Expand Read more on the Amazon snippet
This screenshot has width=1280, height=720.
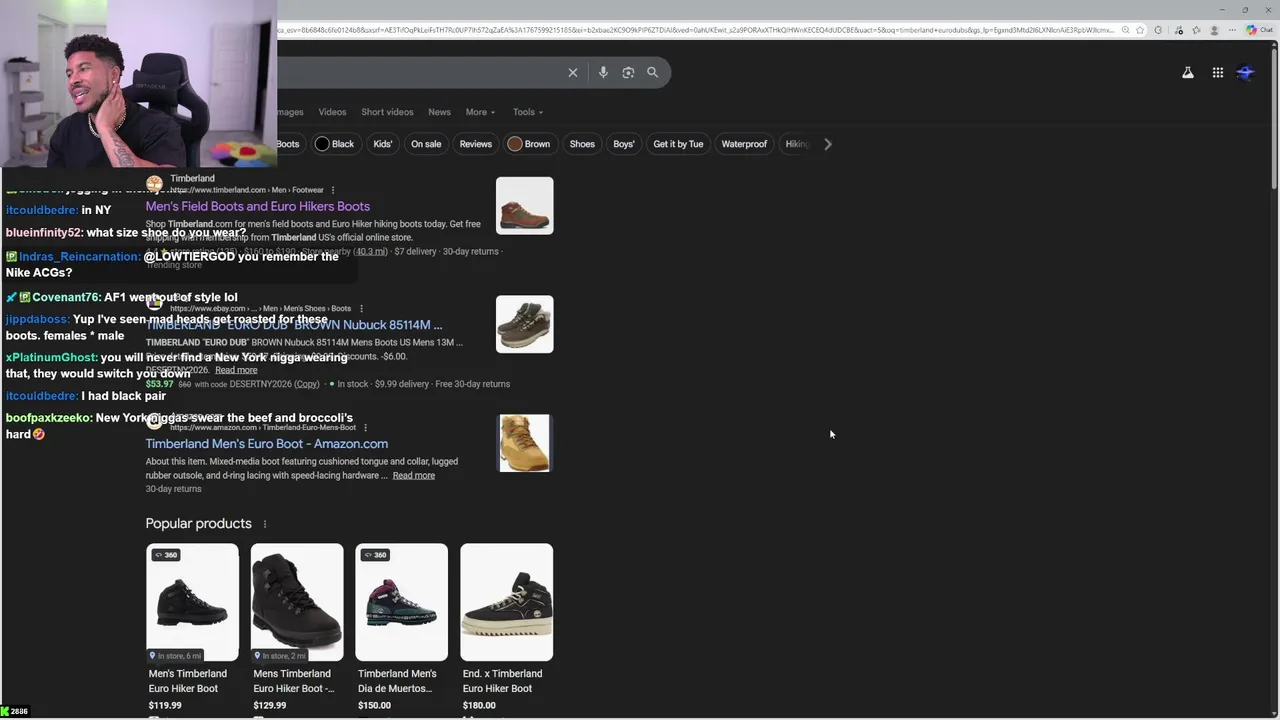414,475
